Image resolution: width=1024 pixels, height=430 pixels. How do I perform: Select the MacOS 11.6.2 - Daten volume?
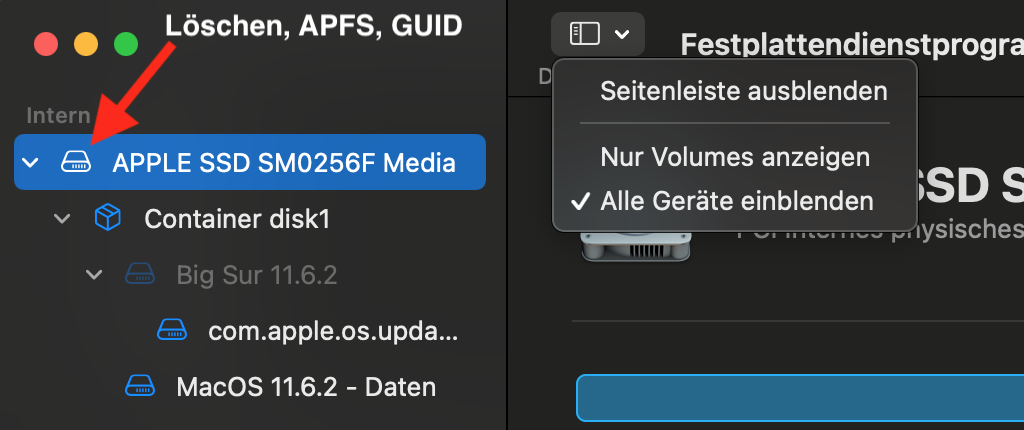point(305,385)
